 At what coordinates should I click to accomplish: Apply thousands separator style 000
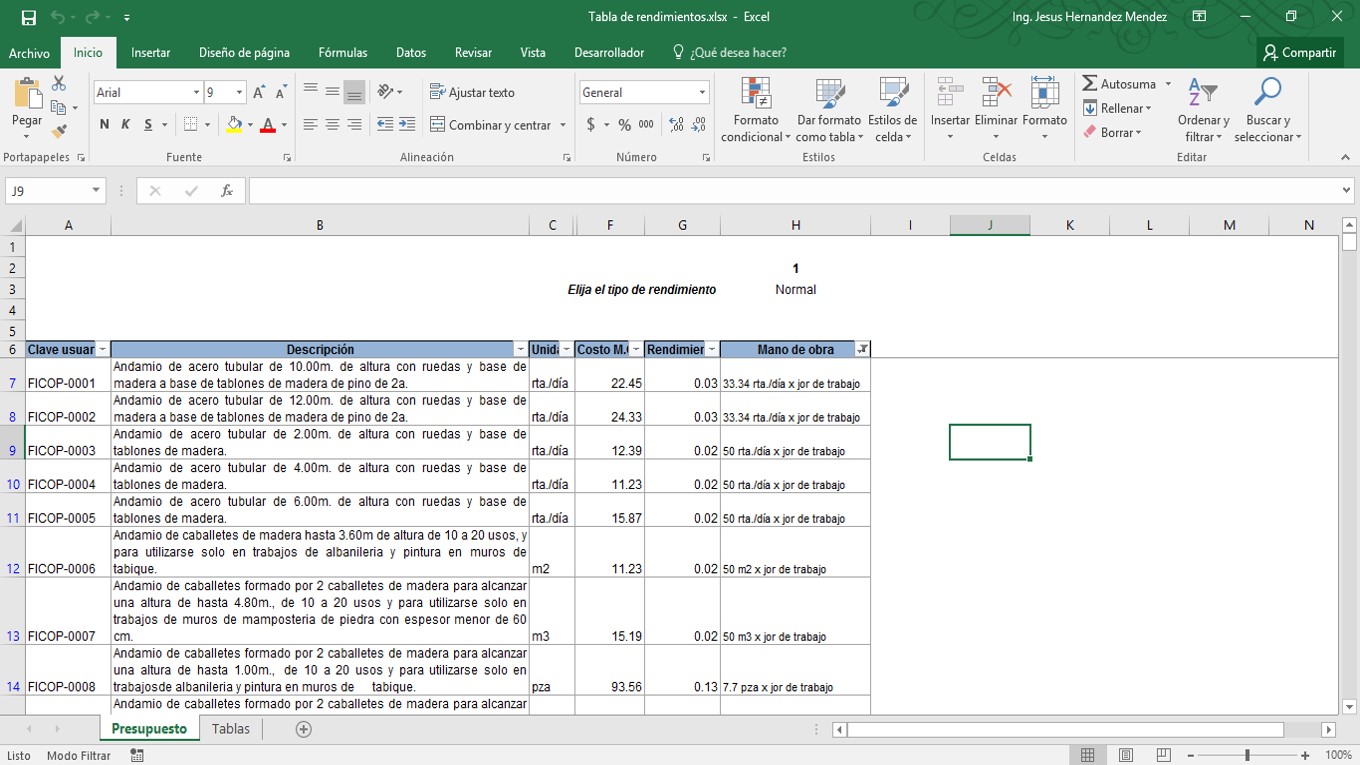point(646,125)
